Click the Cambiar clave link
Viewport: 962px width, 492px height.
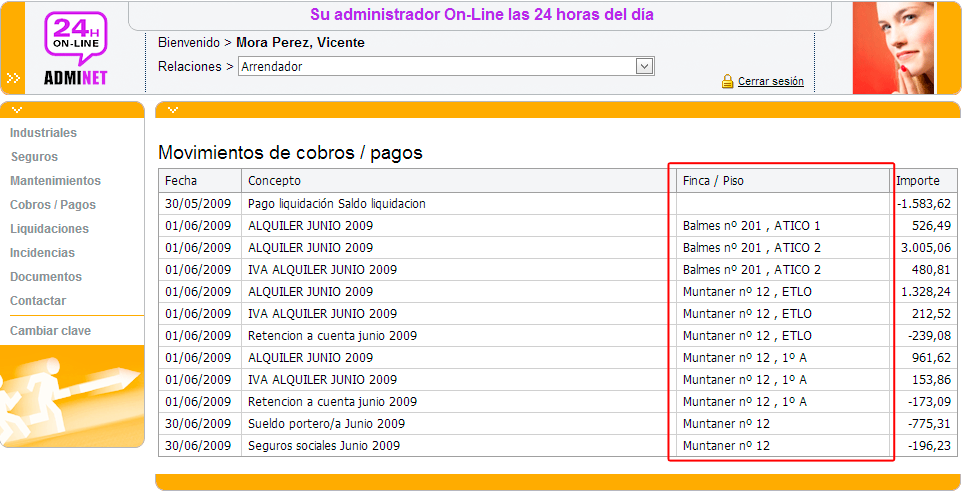click(x=50, y=331)
